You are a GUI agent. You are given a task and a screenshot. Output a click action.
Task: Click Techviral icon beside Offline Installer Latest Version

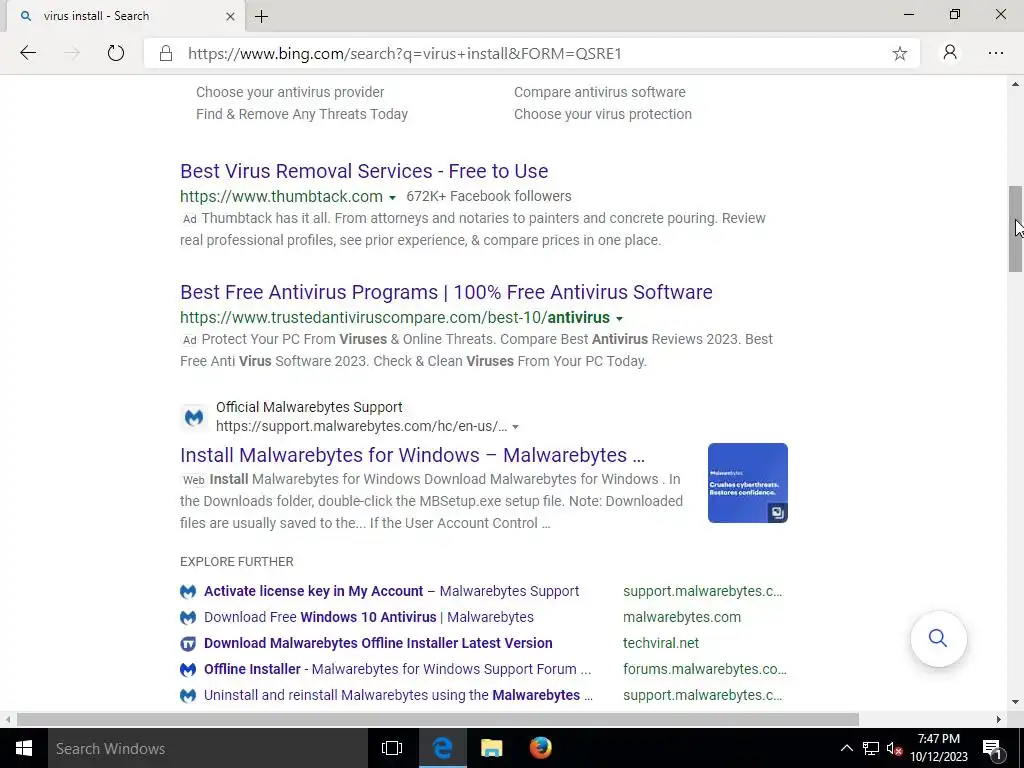click(188, 643)
